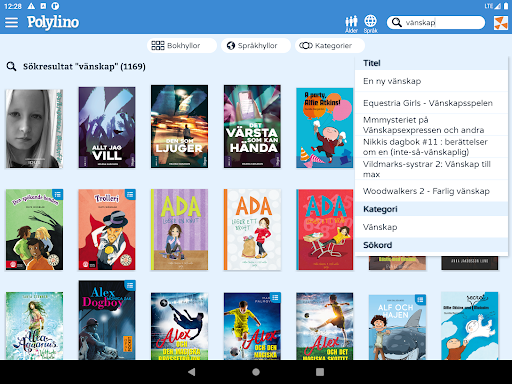
Task: Open Alex book with sunset footballer
Action: click(x=325, y=326)
